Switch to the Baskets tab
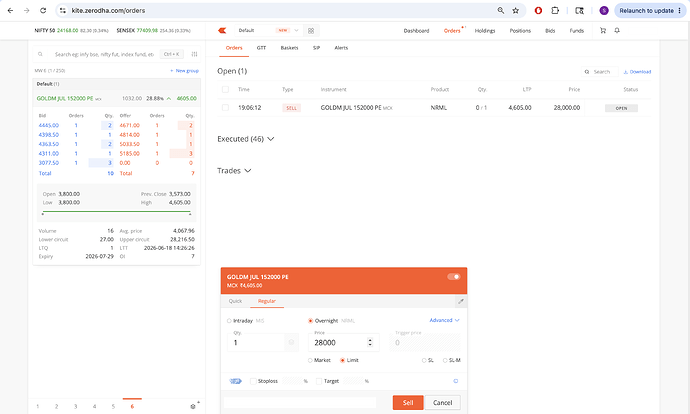 click(289, 48)
